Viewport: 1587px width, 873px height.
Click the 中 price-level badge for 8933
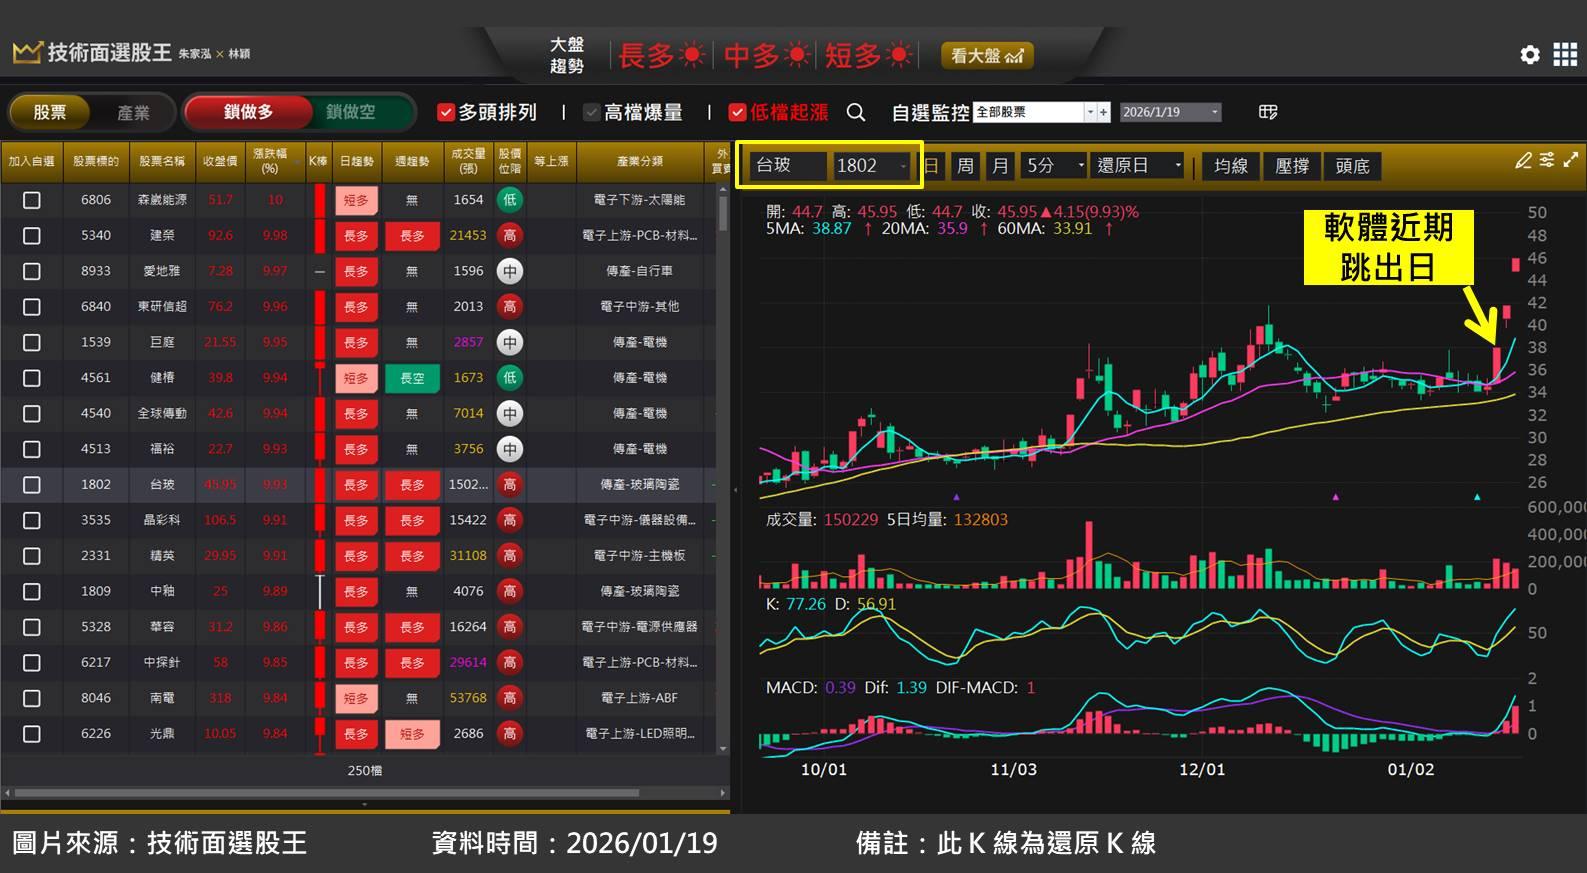tap(510, 271)
